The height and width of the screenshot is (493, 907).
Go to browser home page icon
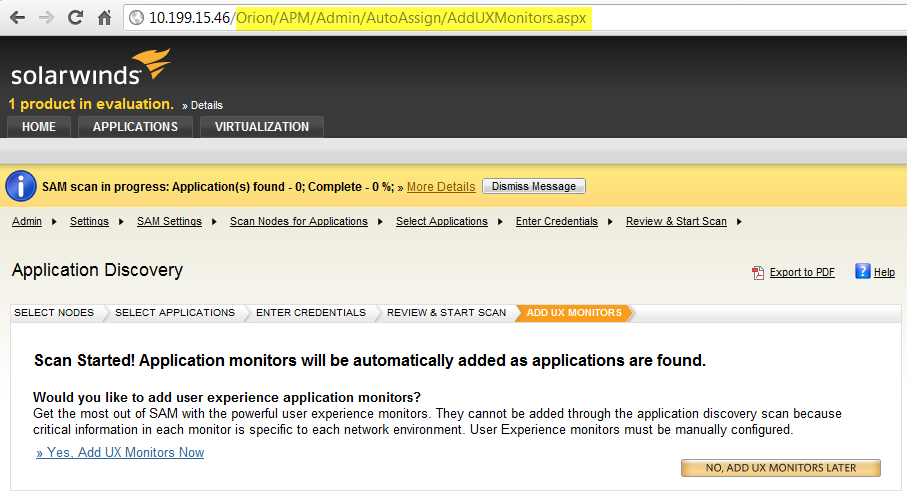(104, 18)
